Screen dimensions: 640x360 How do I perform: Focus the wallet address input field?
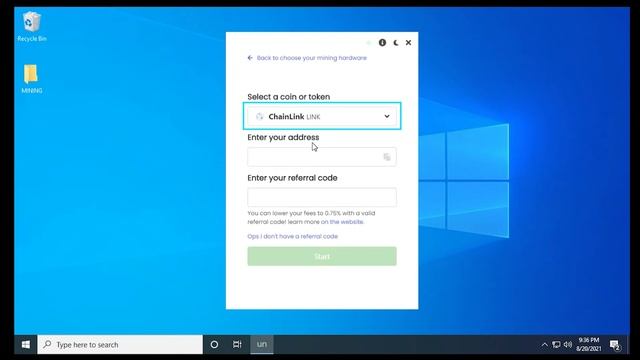322,157
